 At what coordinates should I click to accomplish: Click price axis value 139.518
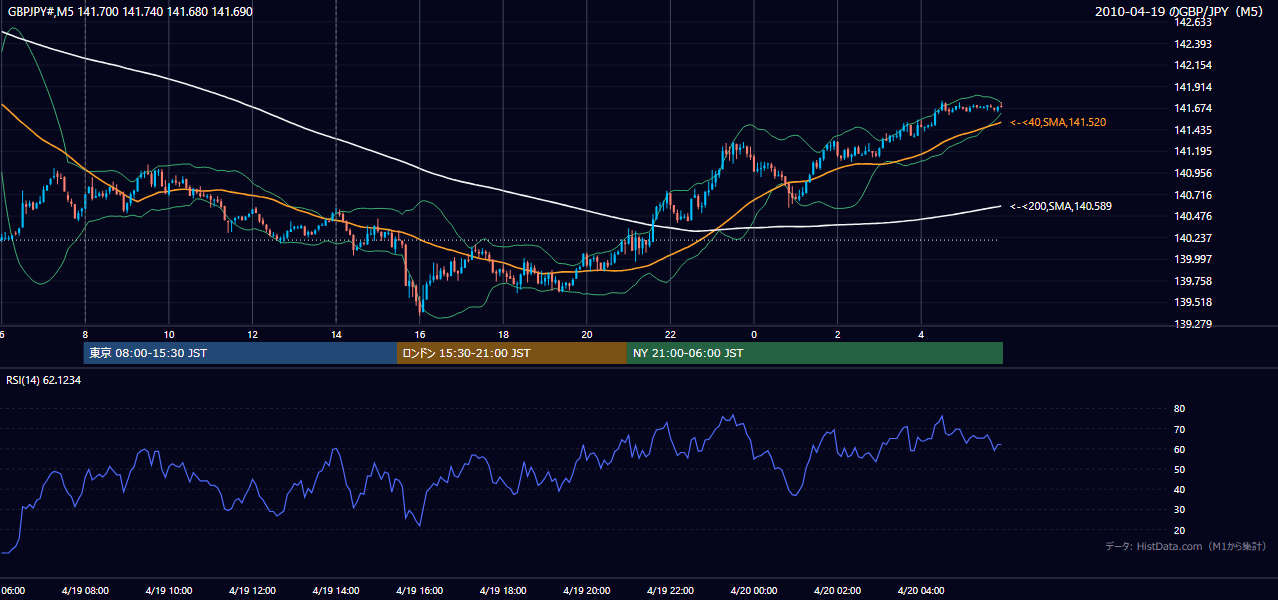1193,302
